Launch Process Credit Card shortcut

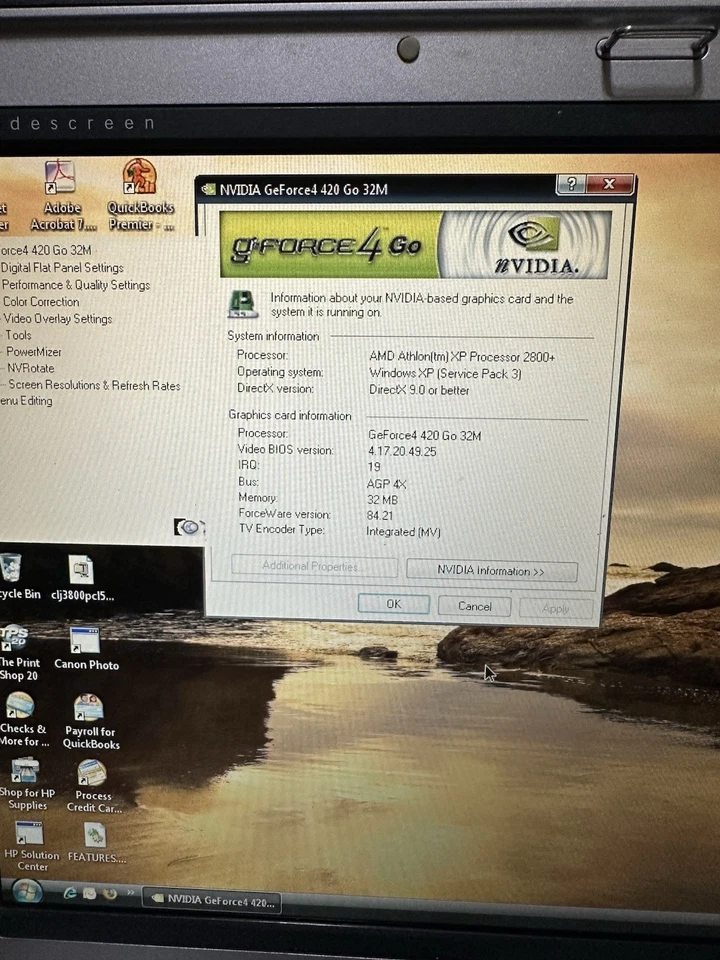pos(93,786)
